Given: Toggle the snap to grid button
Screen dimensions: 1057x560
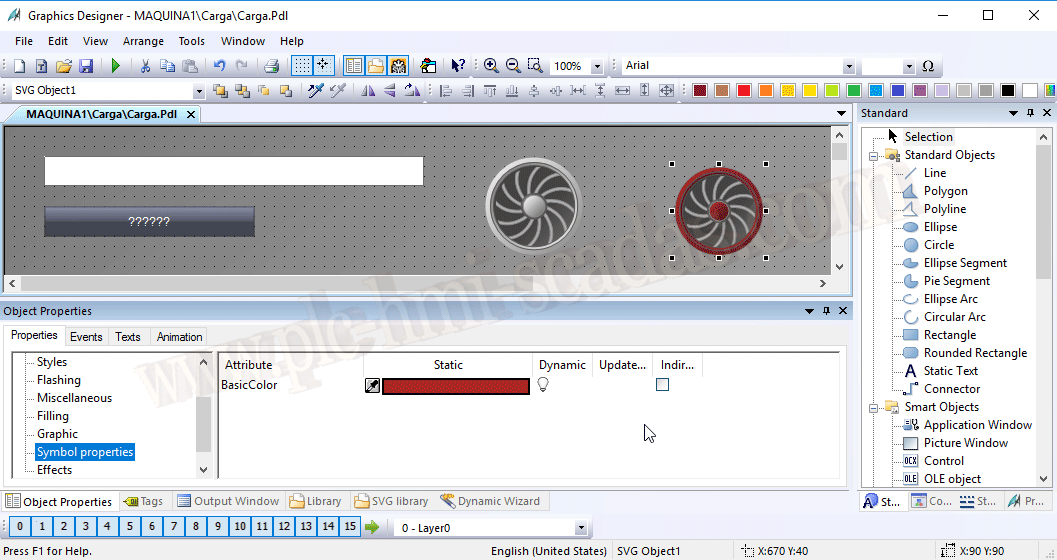Looking at the screenshot, I should [x=323, y=66].
